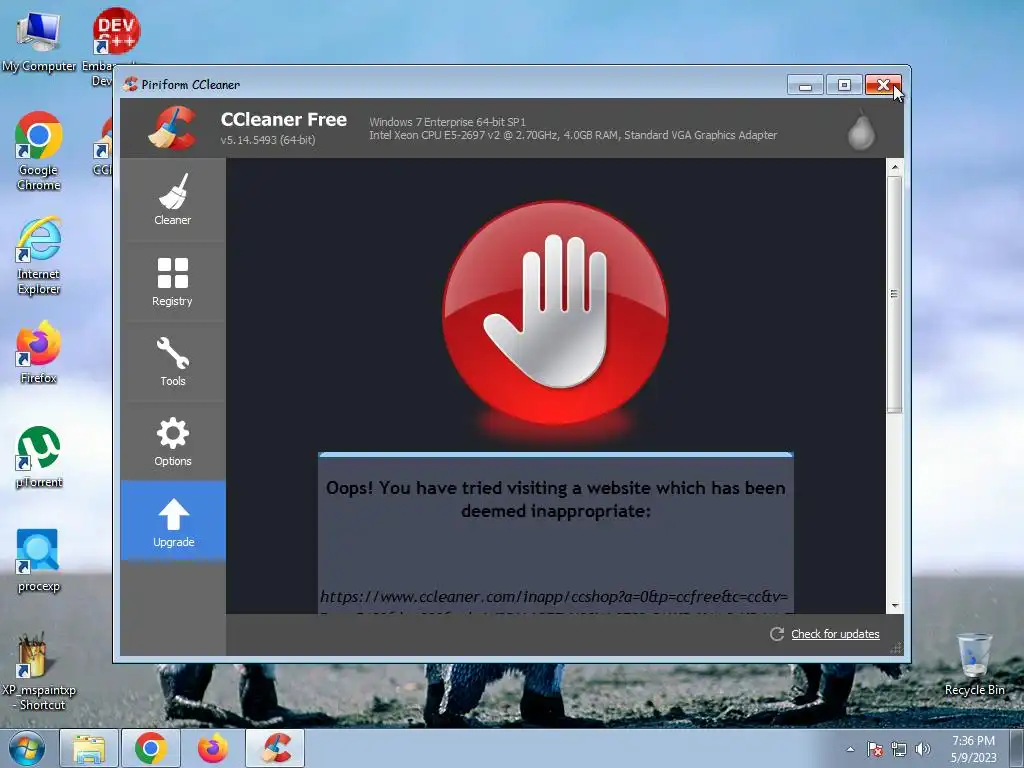This screenshot has height=768, width=1024.
Task: Open My Computer desktop icon
Action: click(39, 40)
